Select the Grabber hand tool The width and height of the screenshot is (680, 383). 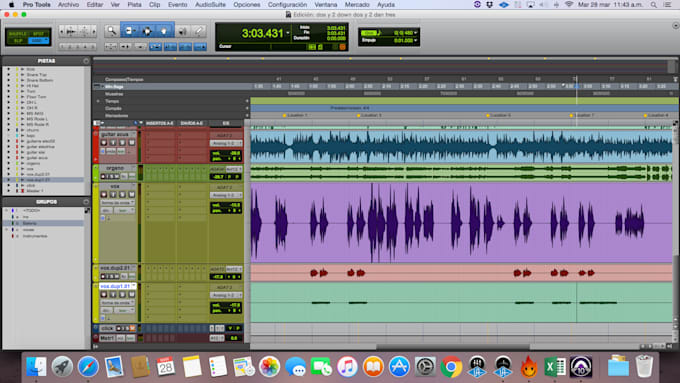point(165,31)
